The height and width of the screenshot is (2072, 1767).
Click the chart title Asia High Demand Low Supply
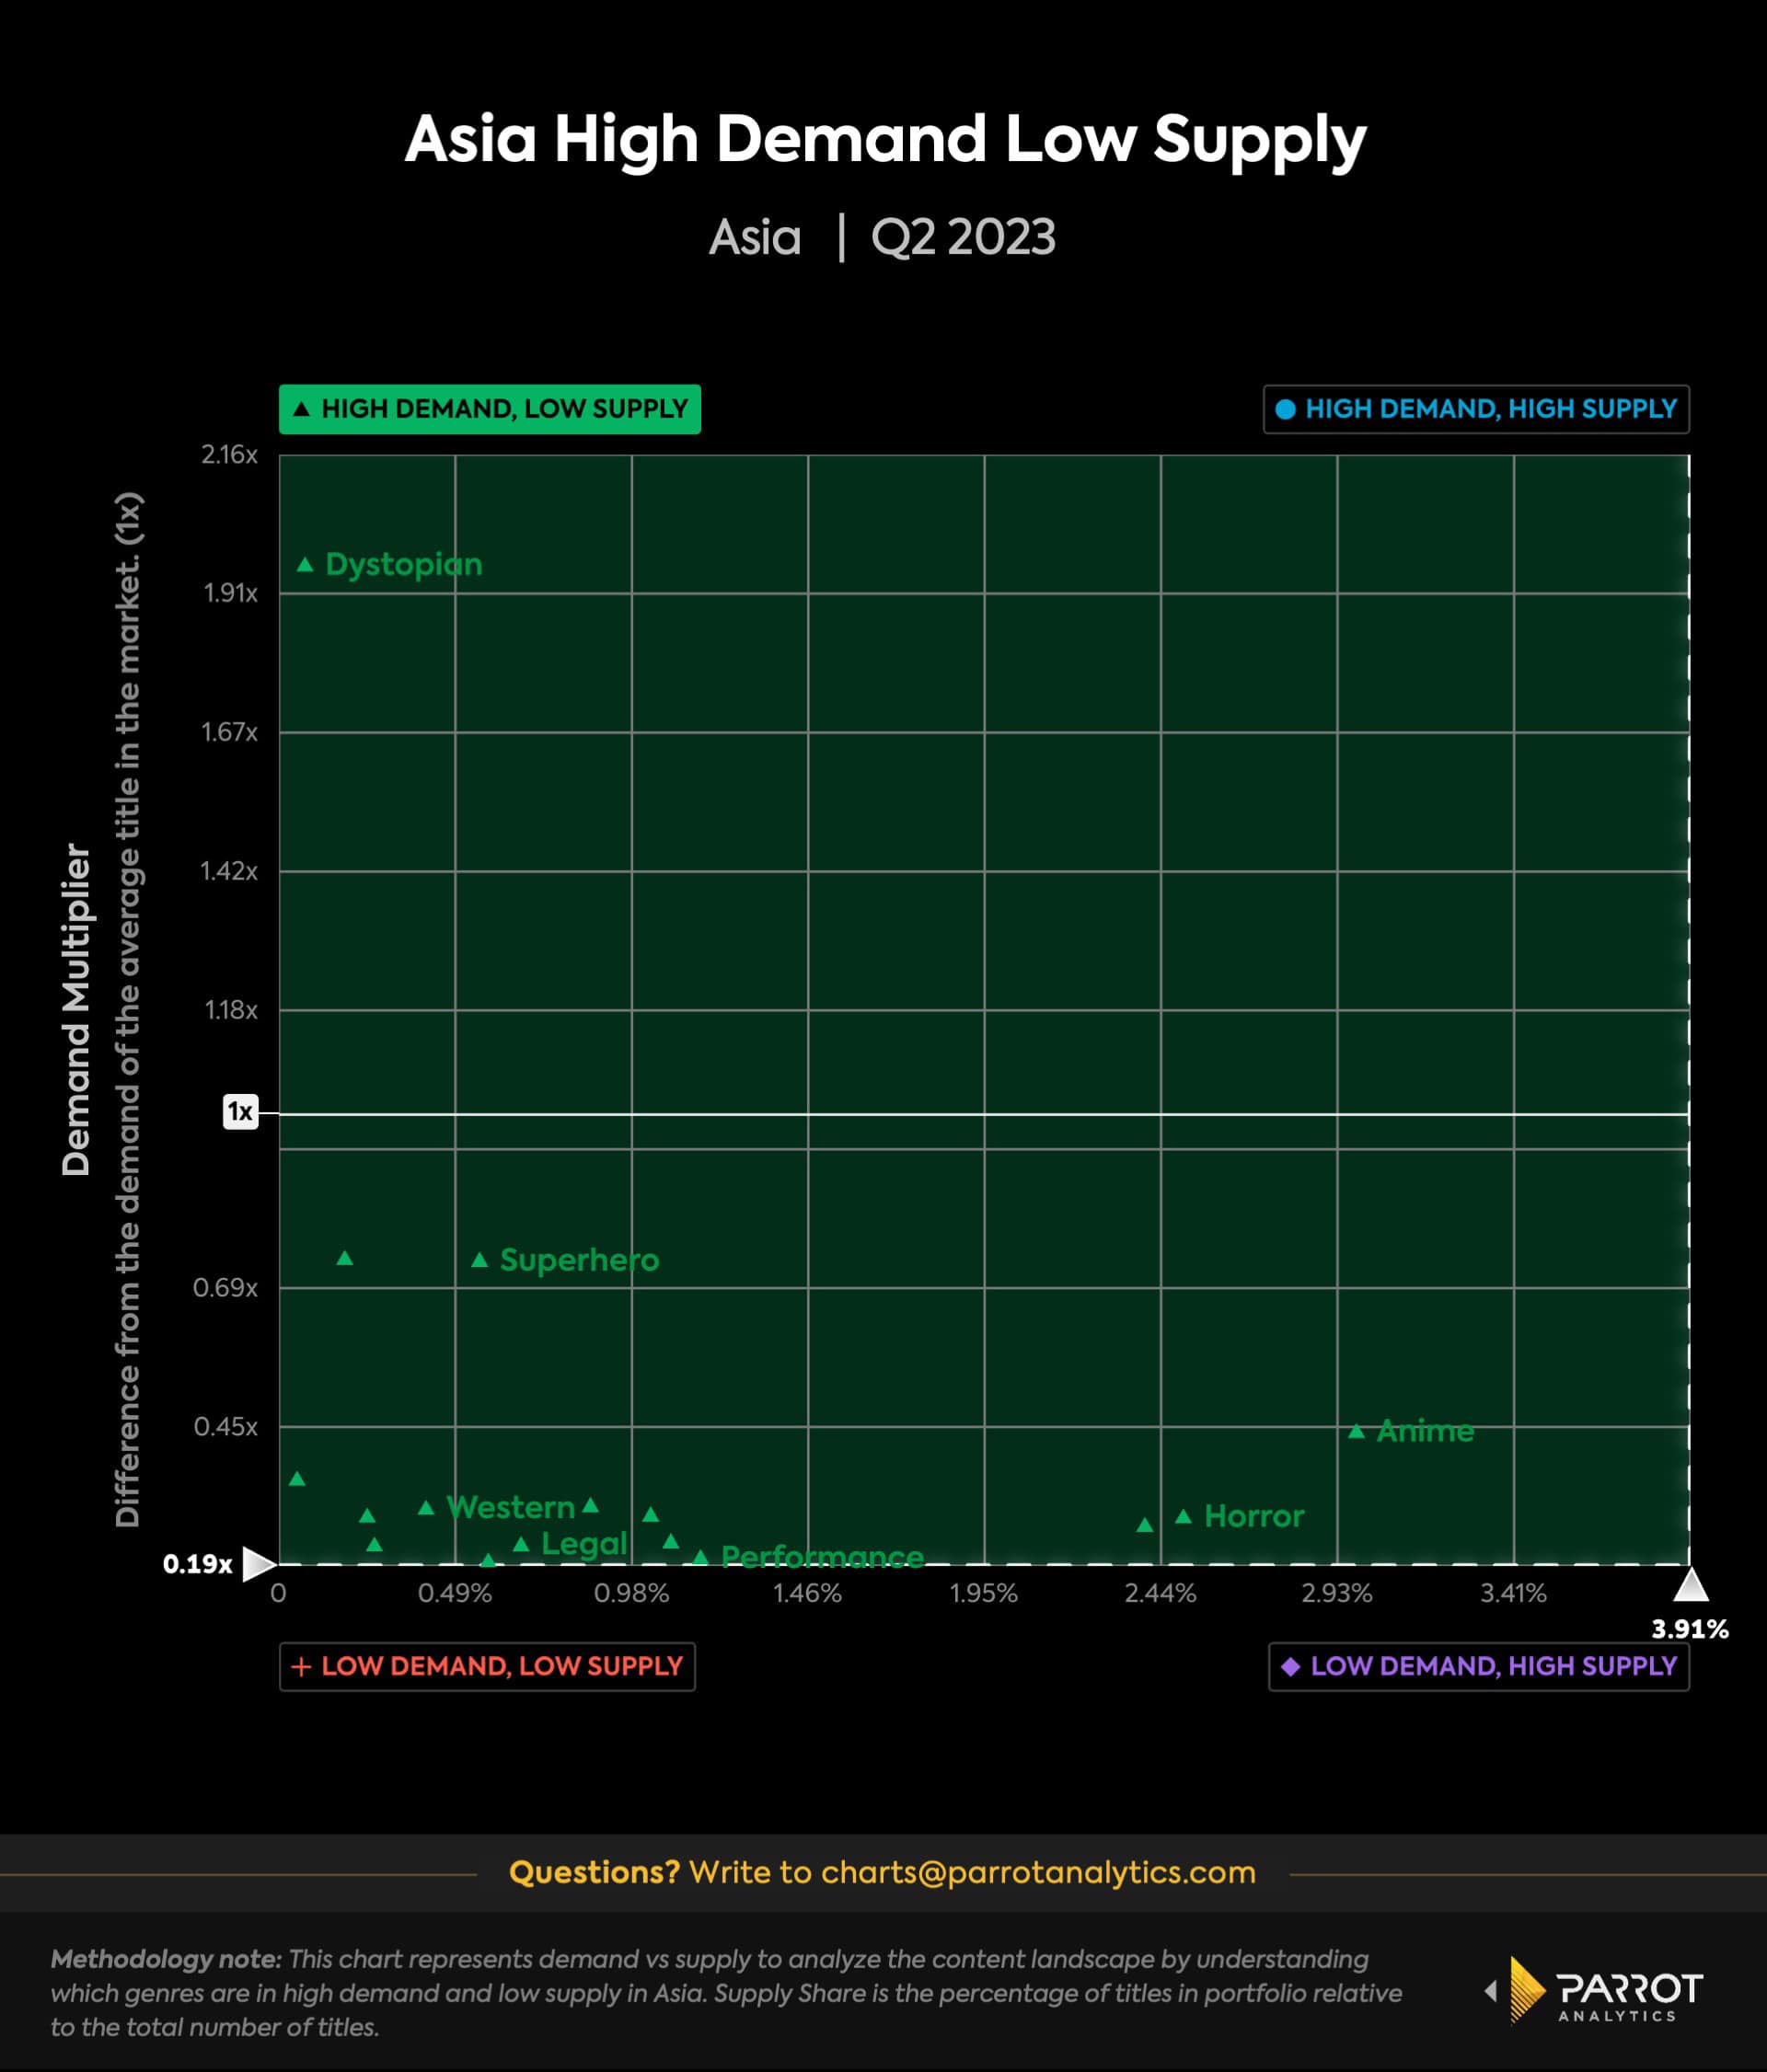tap(885, 139)
